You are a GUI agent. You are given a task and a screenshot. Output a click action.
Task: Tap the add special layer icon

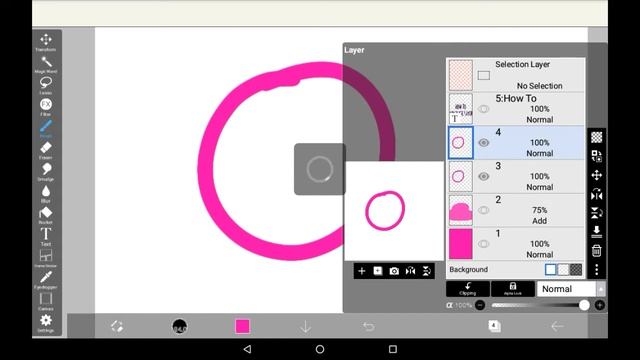[x=378, y=271]
